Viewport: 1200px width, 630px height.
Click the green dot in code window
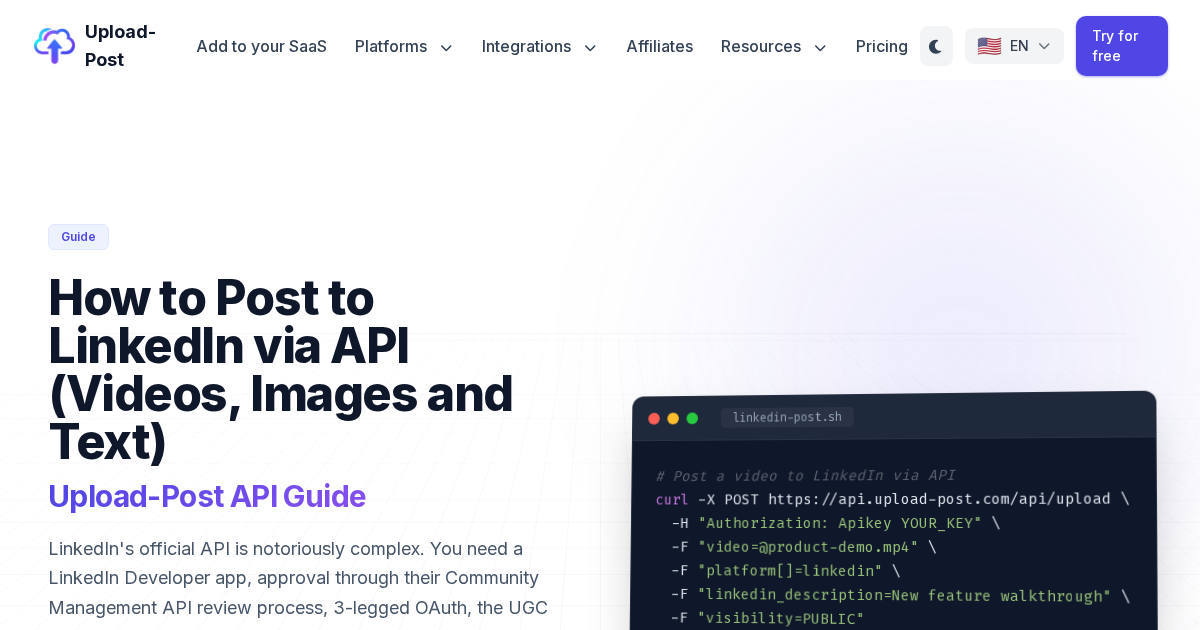pos(692,419)
